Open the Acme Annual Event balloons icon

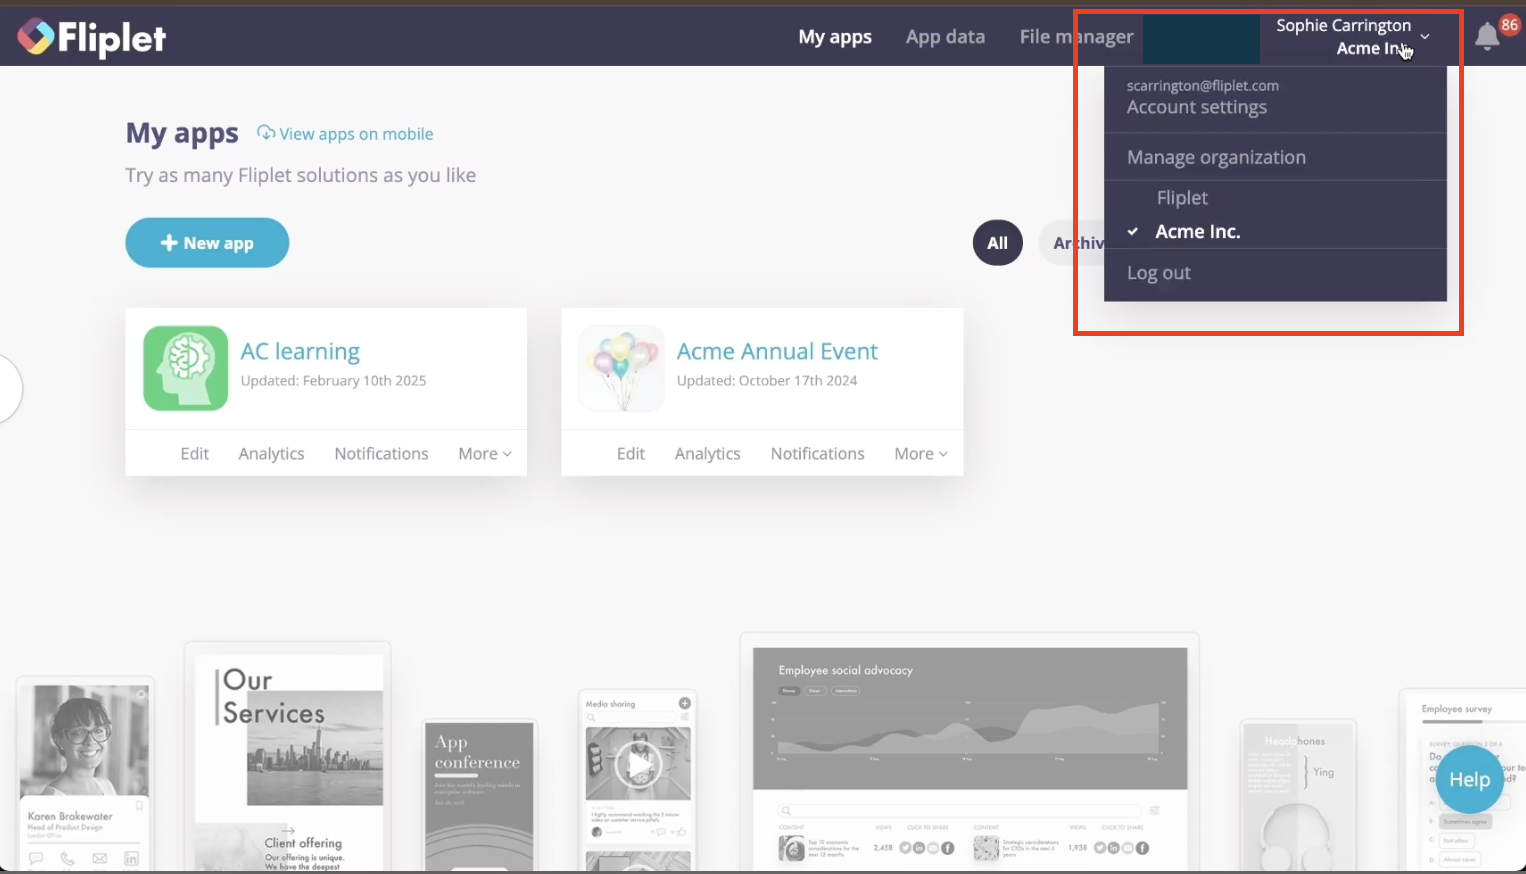click(x=622, y=368)
